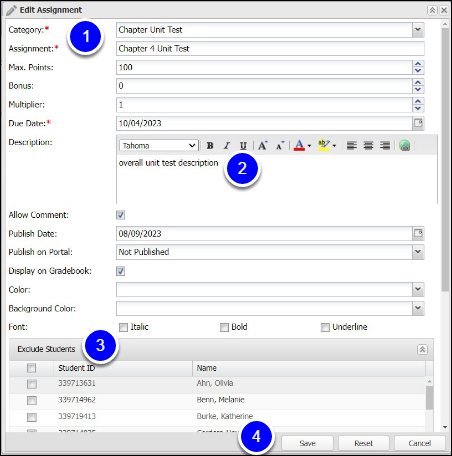Open the Color dropdown
Image resolution: width=452 pixels, height=456 pixels.
[418, 289]
